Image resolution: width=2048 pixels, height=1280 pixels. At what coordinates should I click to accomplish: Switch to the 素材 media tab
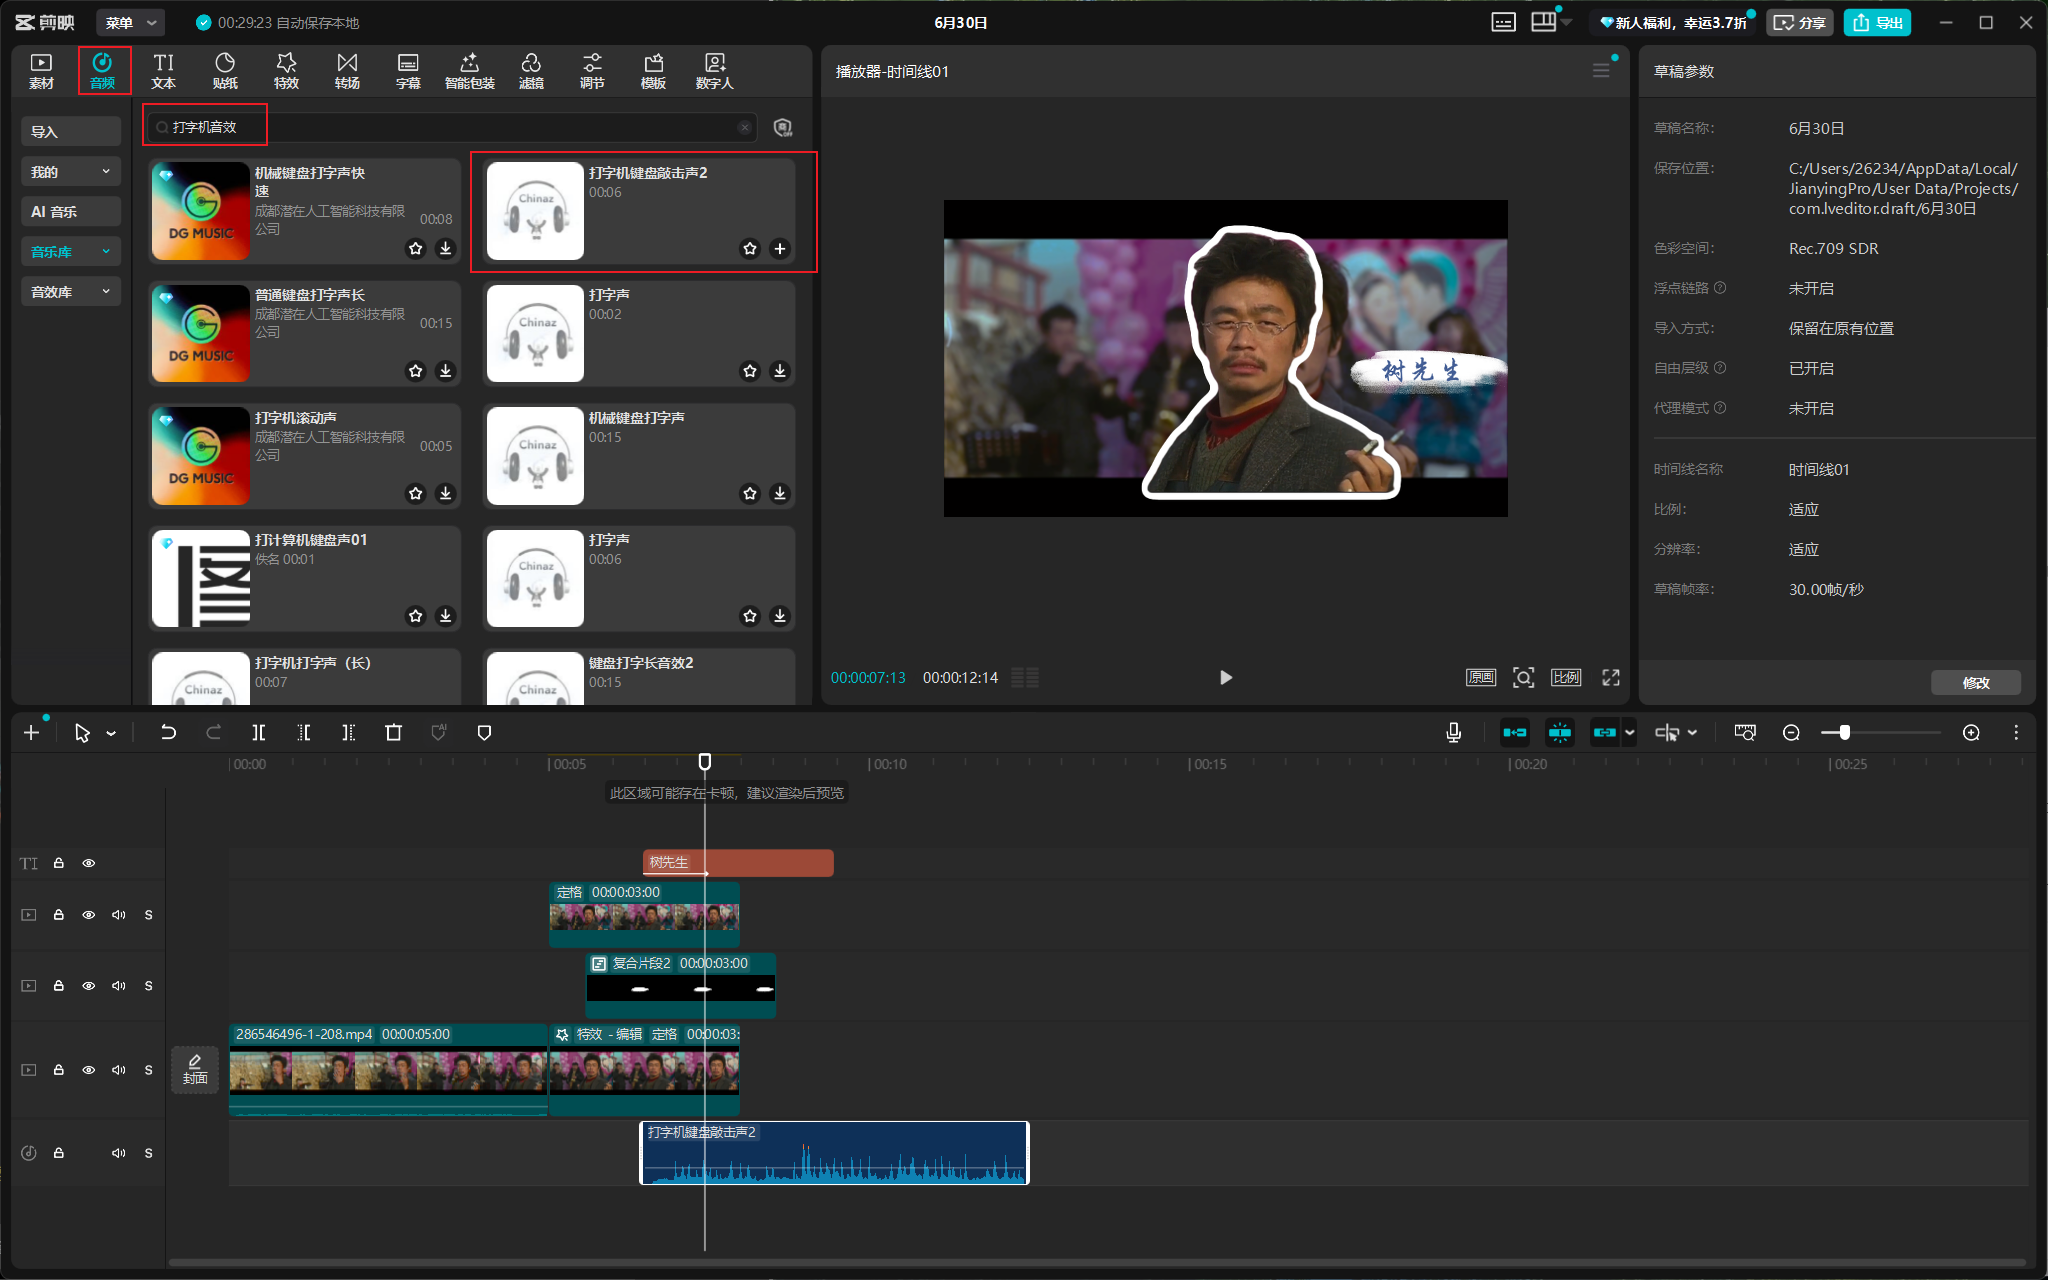[41, 71]
